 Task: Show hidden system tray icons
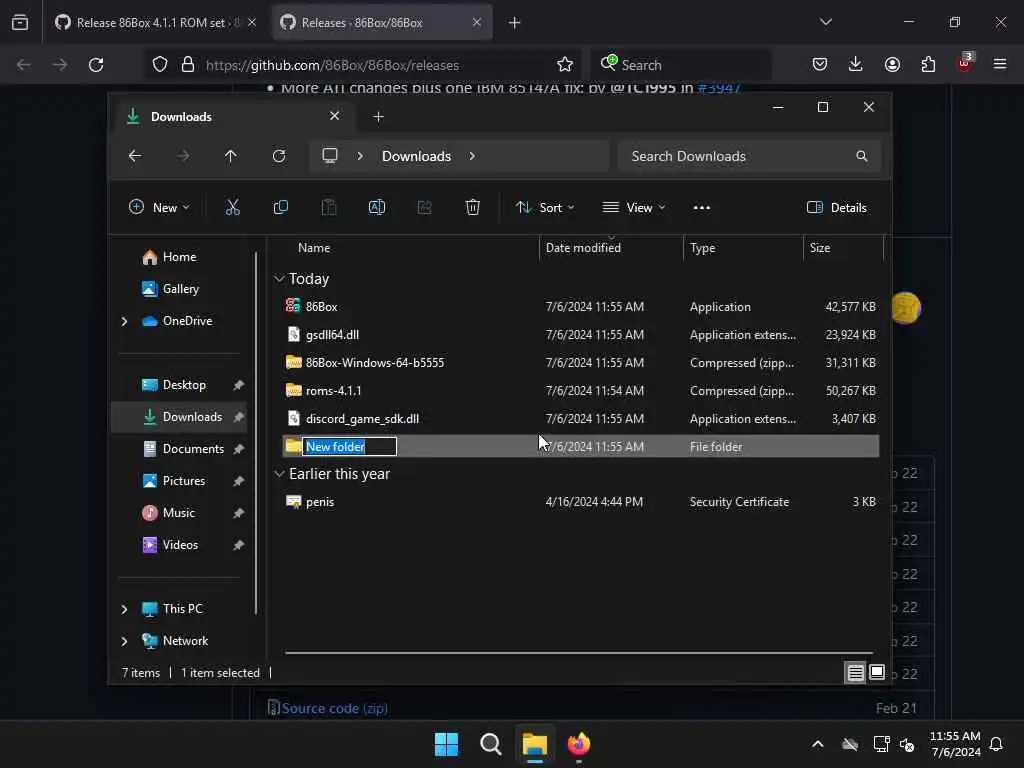click(x=818, y=744)
